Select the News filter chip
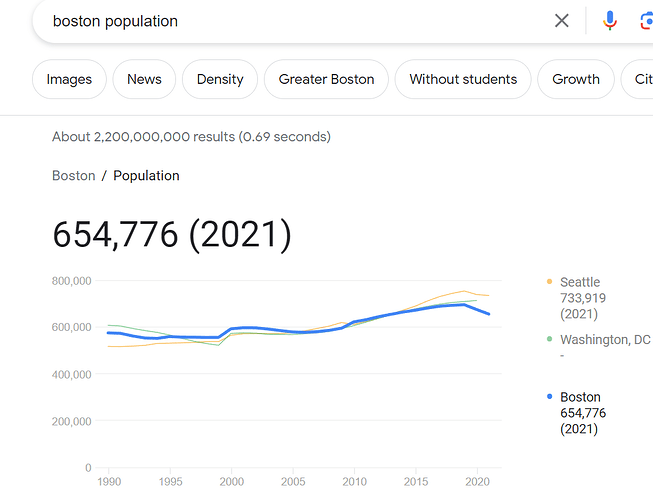 click(x=144, y=79)
